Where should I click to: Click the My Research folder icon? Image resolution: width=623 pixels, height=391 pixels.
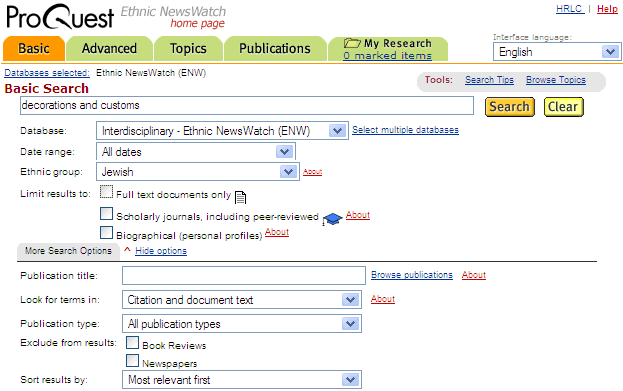coord(352,43)
